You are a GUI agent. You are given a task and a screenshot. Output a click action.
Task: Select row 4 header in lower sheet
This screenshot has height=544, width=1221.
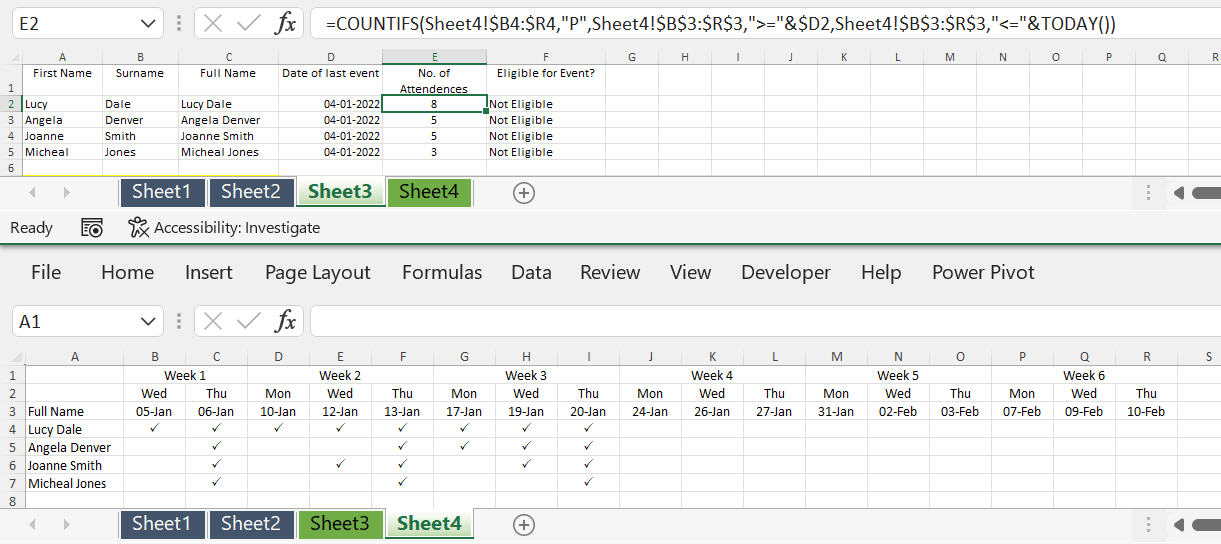tap(12, 429)
